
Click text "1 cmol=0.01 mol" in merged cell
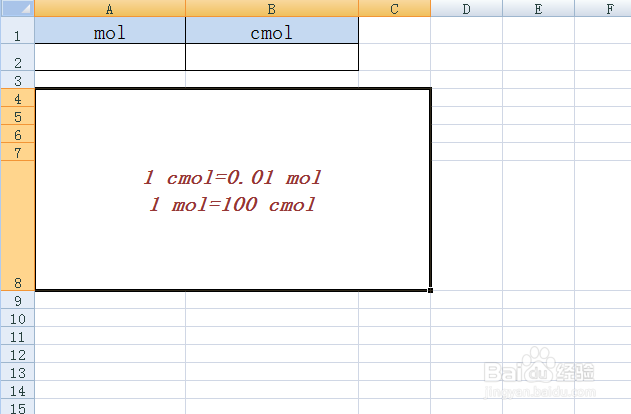click(233, 177)
